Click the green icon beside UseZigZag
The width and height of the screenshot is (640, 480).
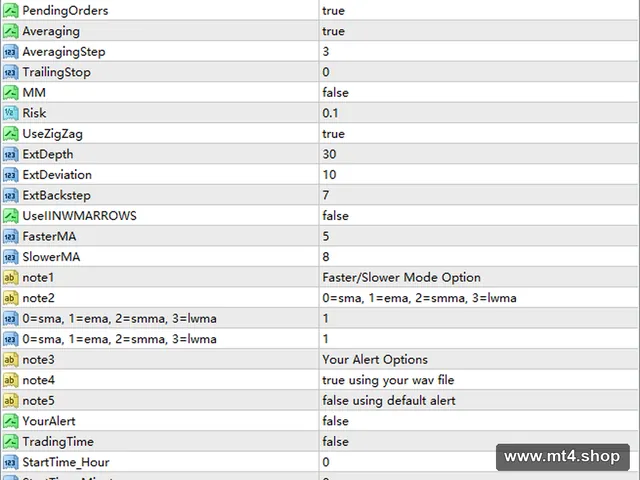(x=11, y=133)
